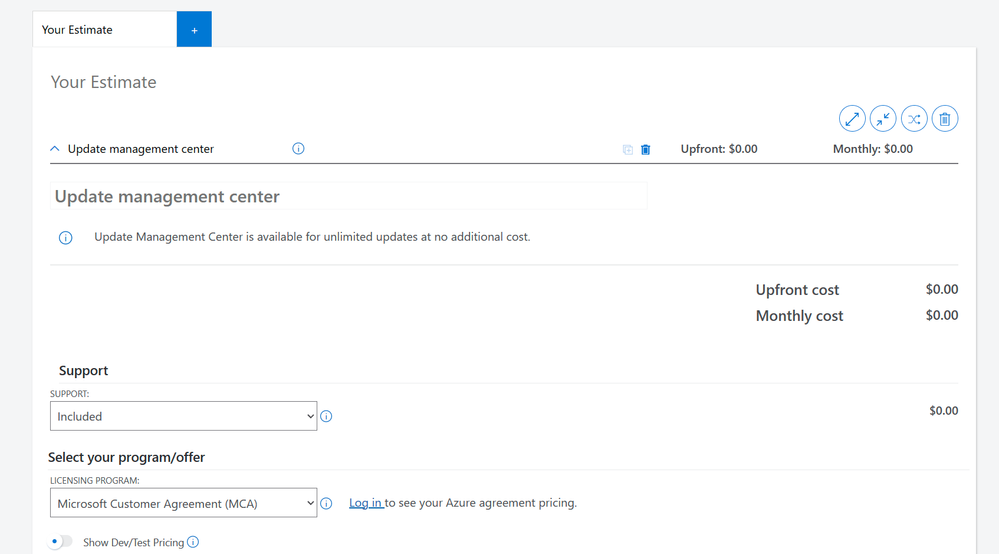Click the rearrange services shuffle icon

point(914,119)
